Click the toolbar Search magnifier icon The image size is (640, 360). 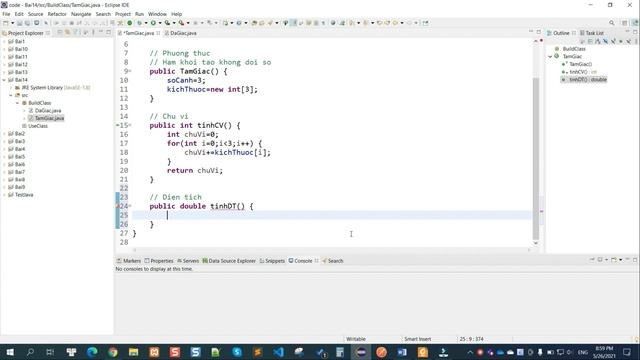(x=611, y=23)
